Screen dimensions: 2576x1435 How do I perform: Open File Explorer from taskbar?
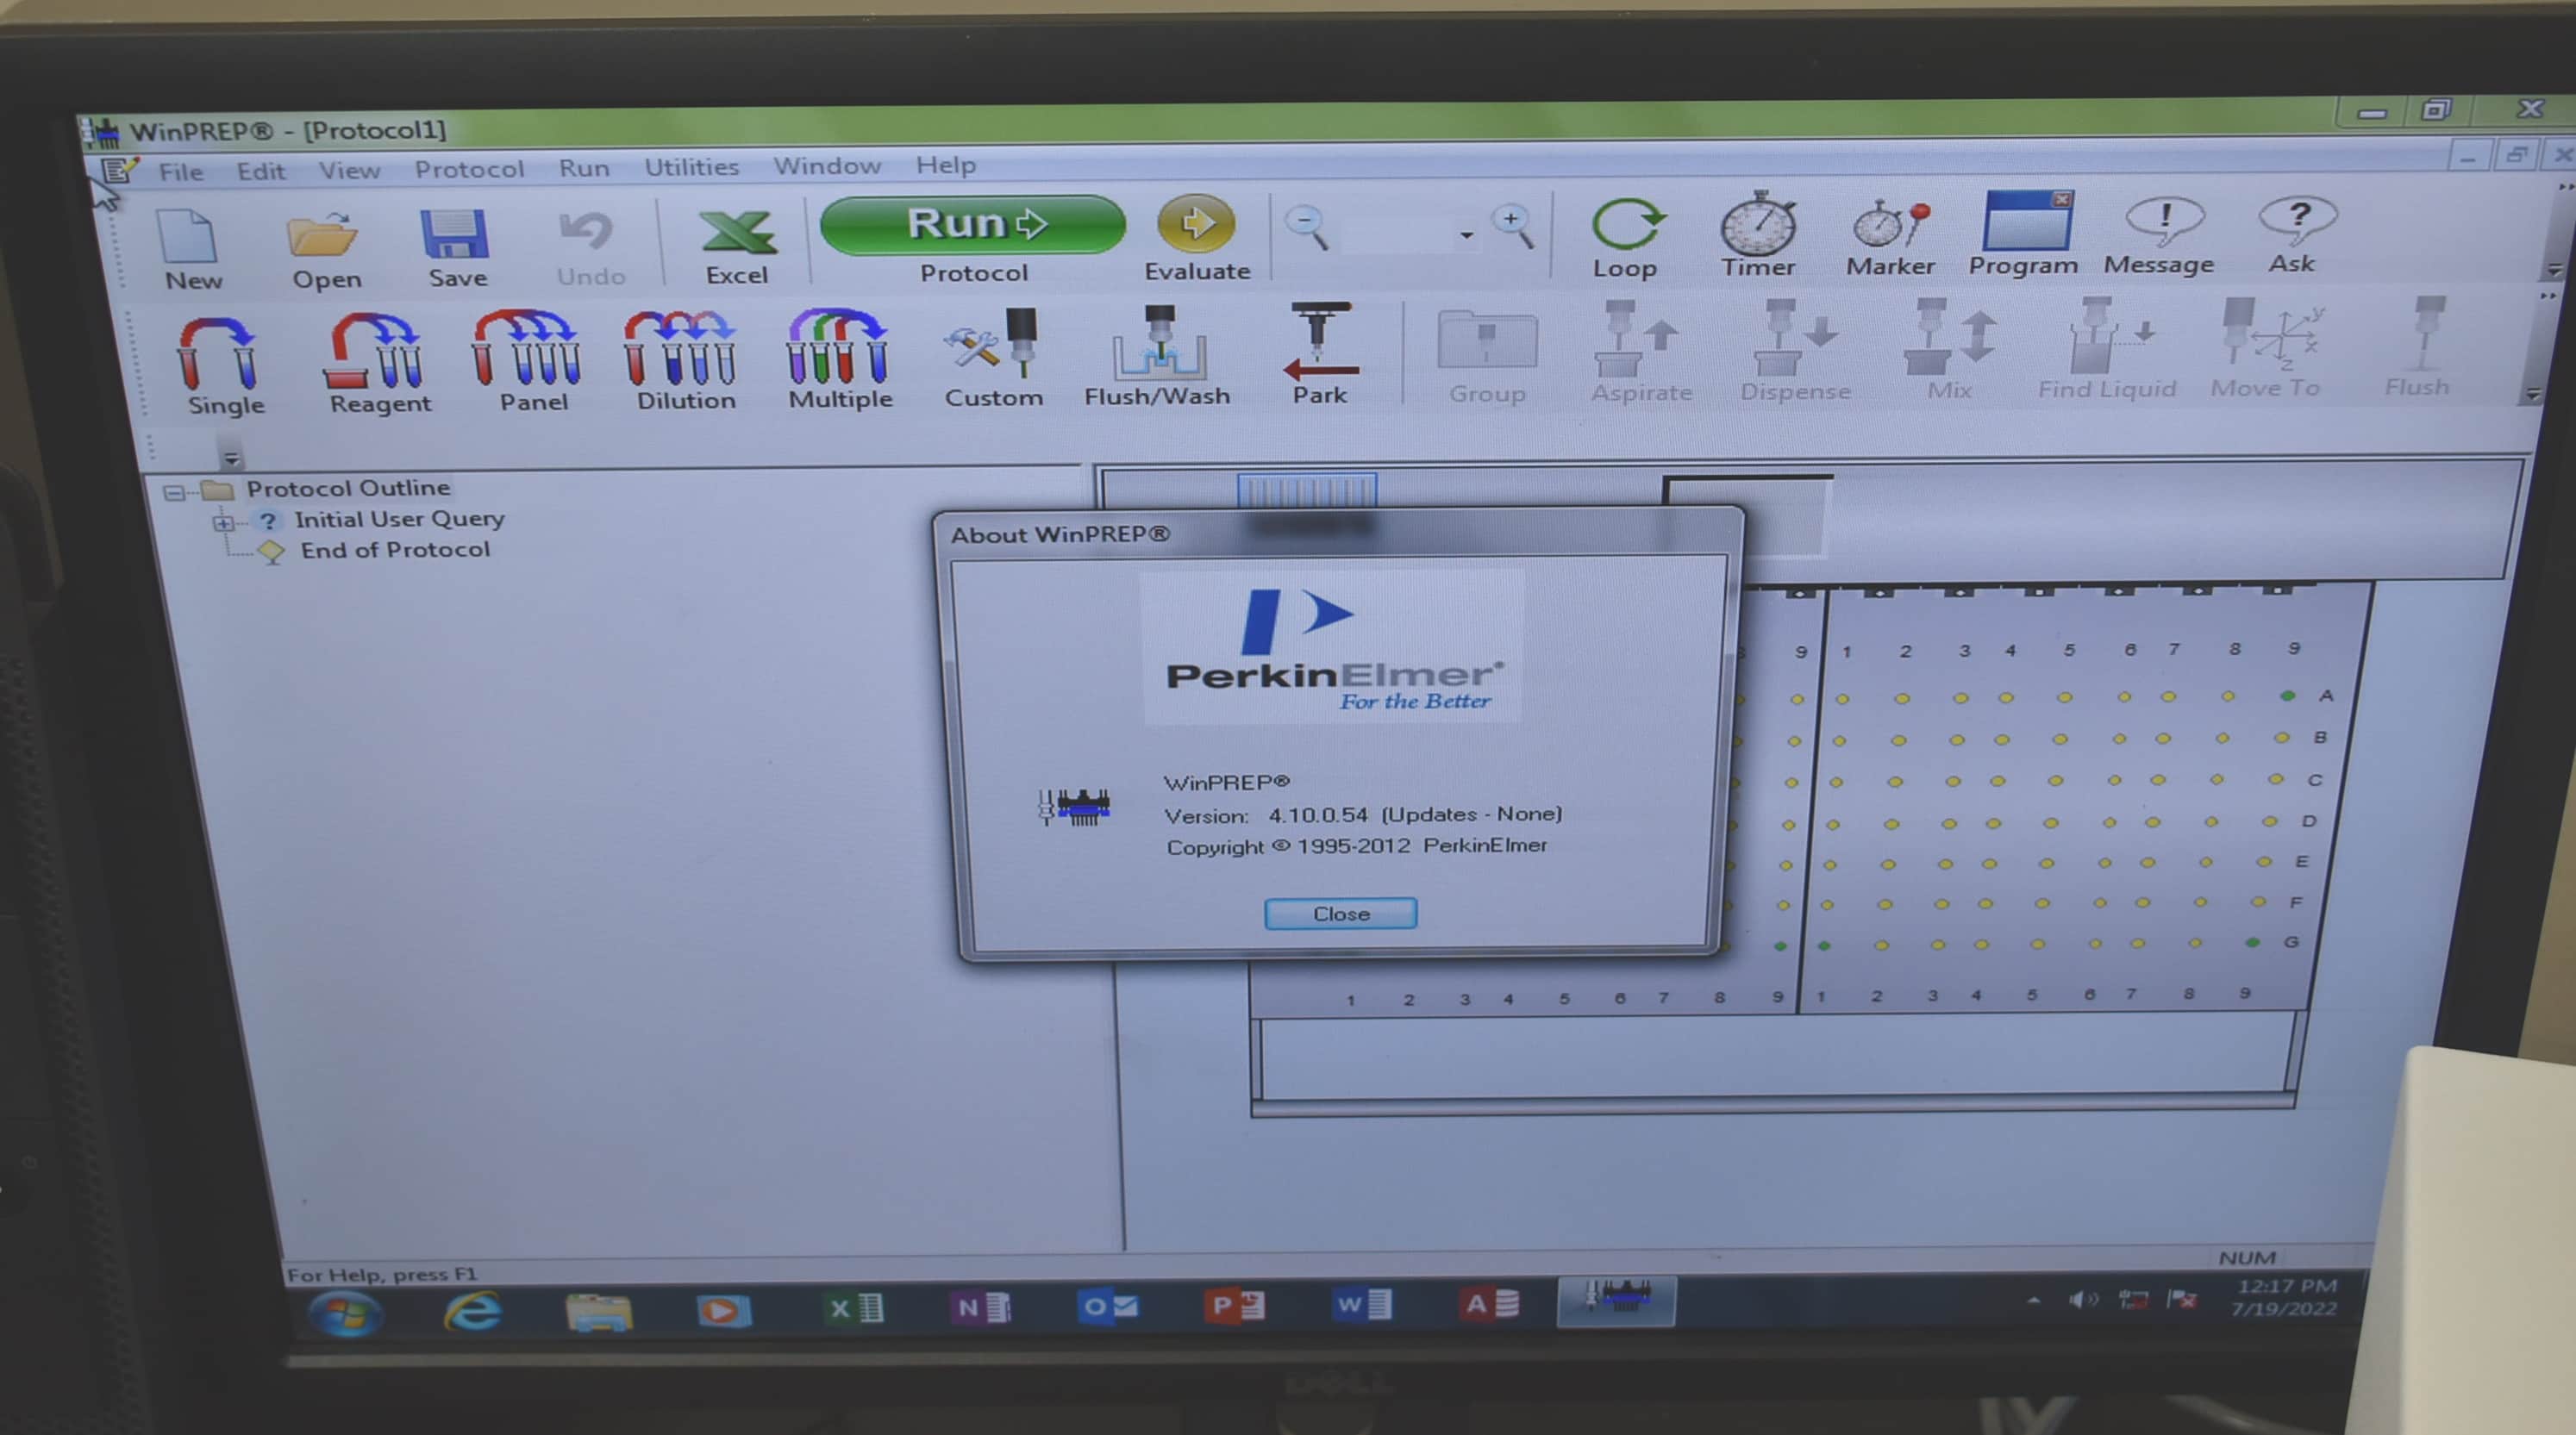click(x=598, y=1311)
